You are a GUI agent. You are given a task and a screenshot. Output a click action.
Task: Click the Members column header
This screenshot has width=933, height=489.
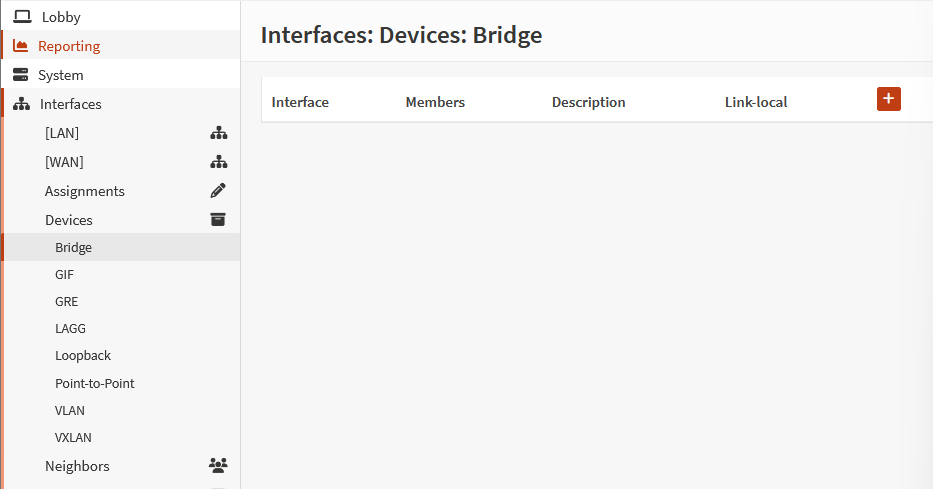tap(435, 102)
